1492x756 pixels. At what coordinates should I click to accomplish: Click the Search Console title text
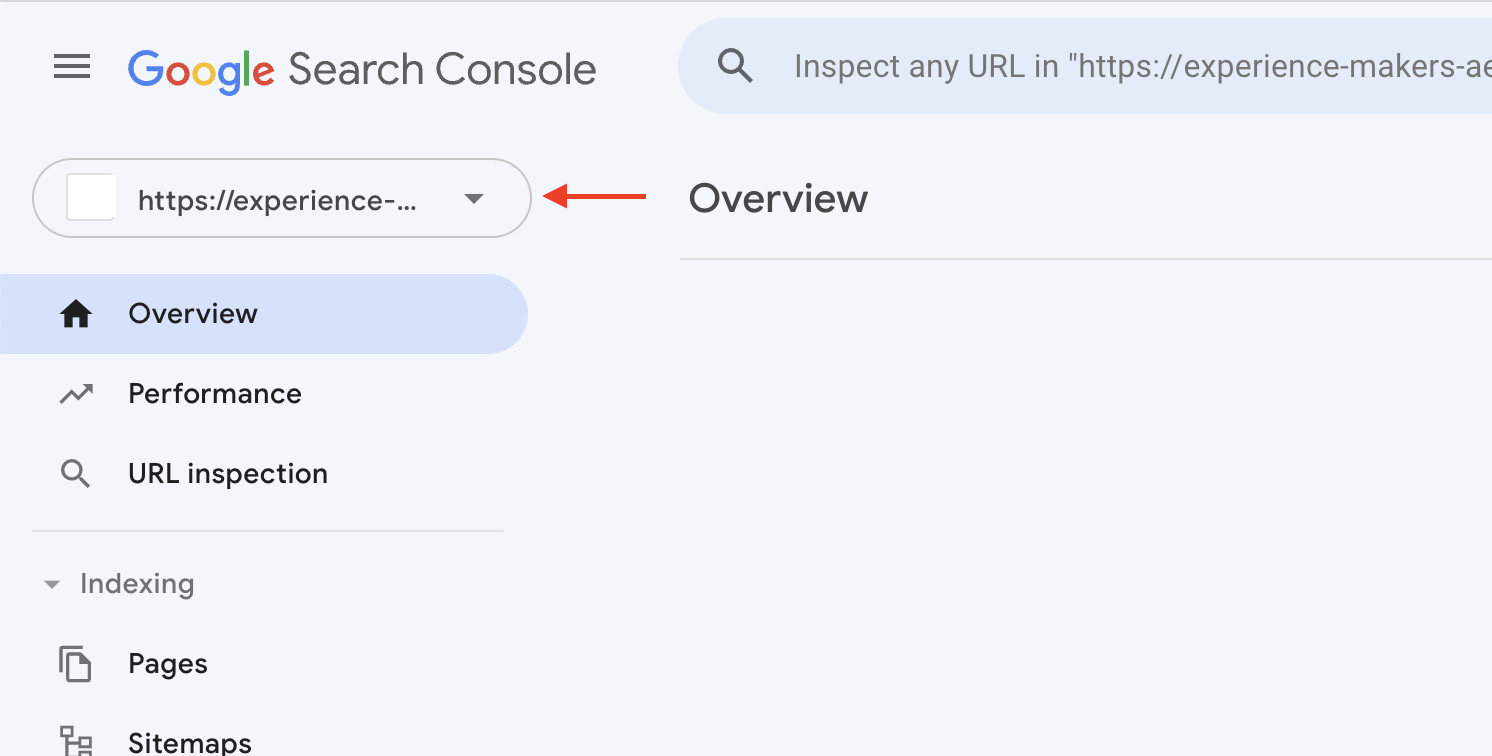442,70
